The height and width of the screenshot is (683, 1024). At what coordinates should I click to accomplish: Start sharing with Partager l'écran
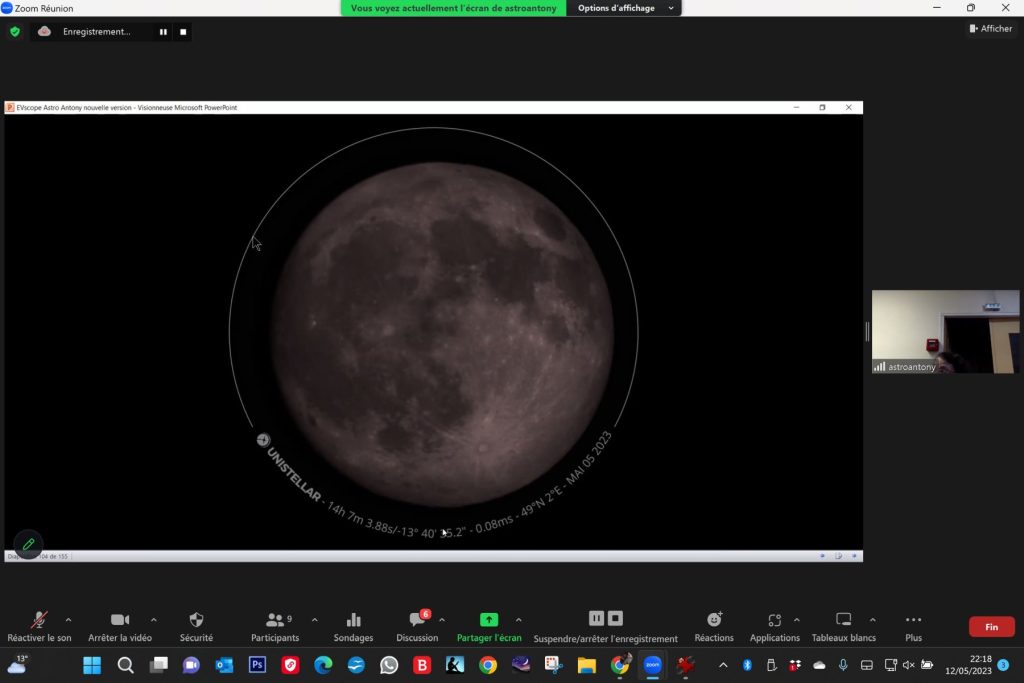click(489, 627)
